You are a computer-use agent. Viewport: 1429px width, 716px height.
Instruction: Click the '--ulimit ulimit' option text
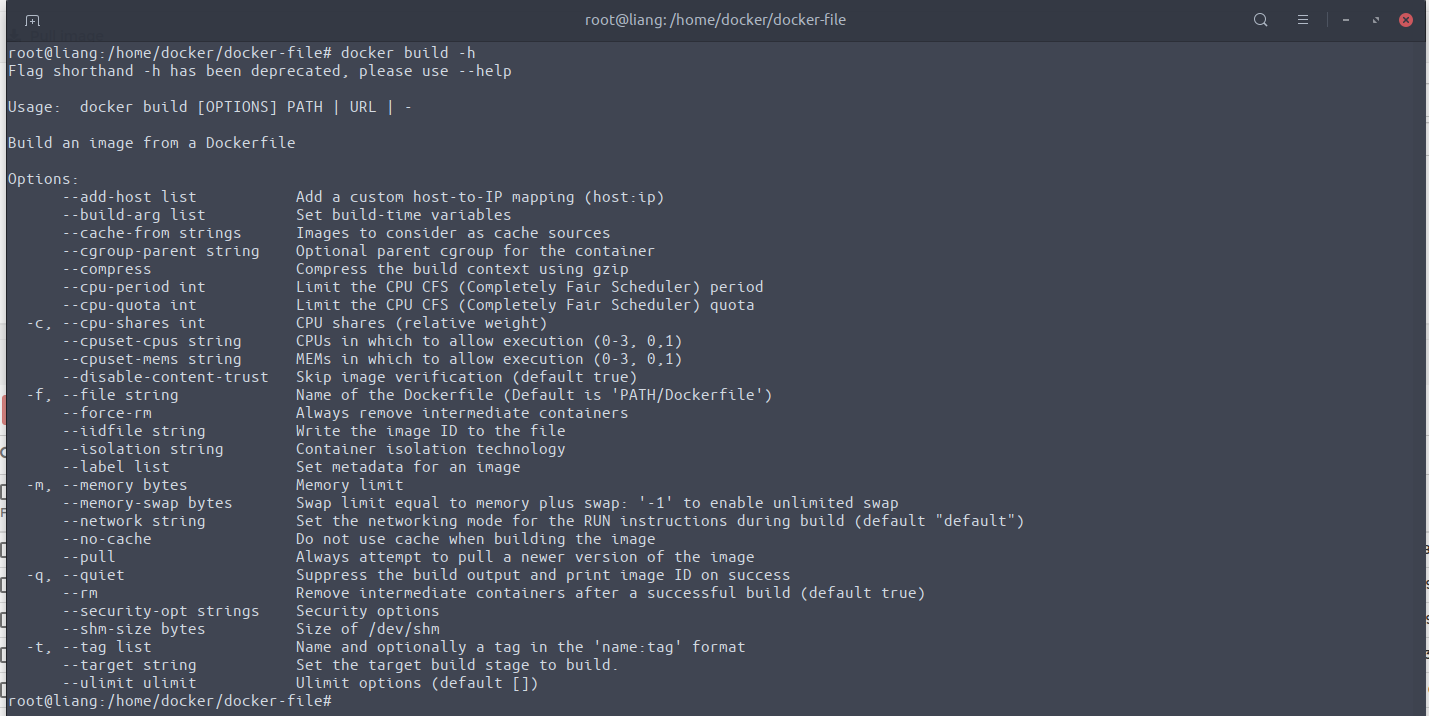pos(129,683)
